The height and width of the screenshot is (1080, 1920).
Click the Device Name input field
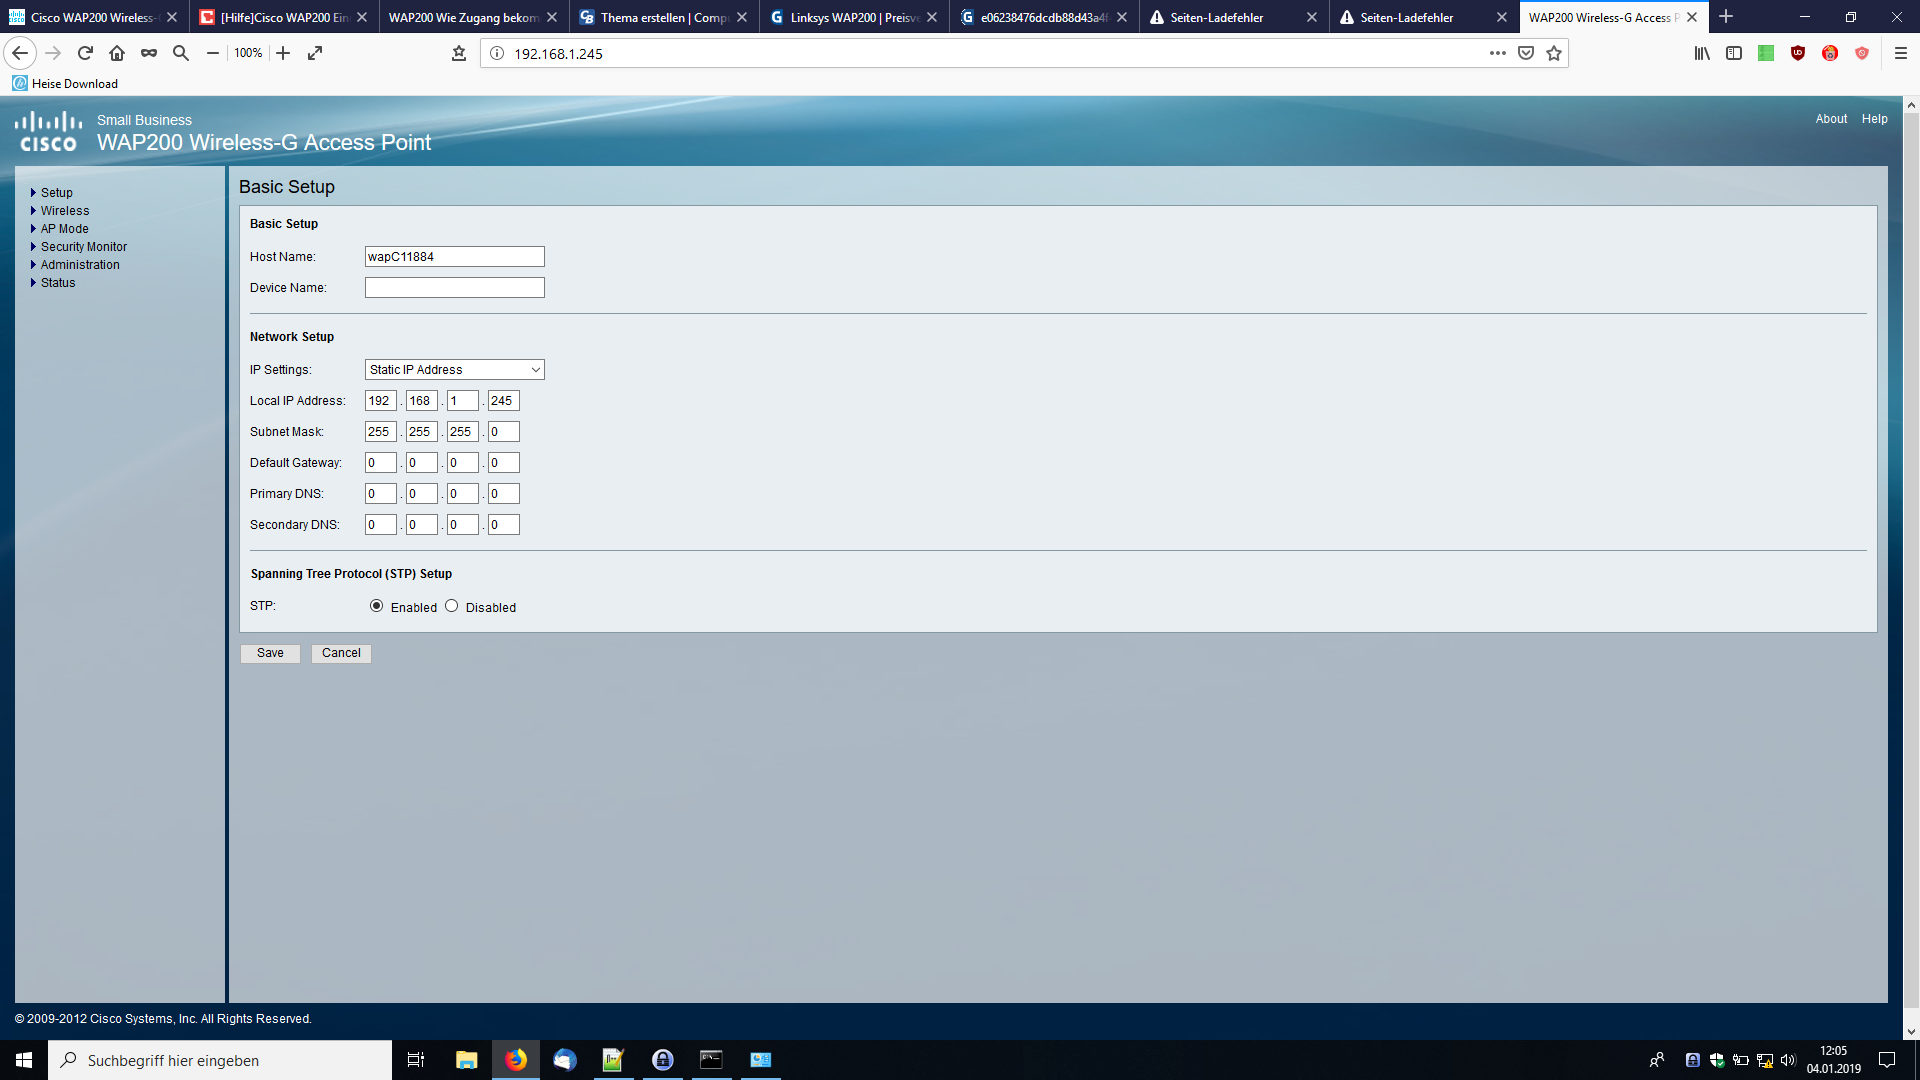coord(454,288)
